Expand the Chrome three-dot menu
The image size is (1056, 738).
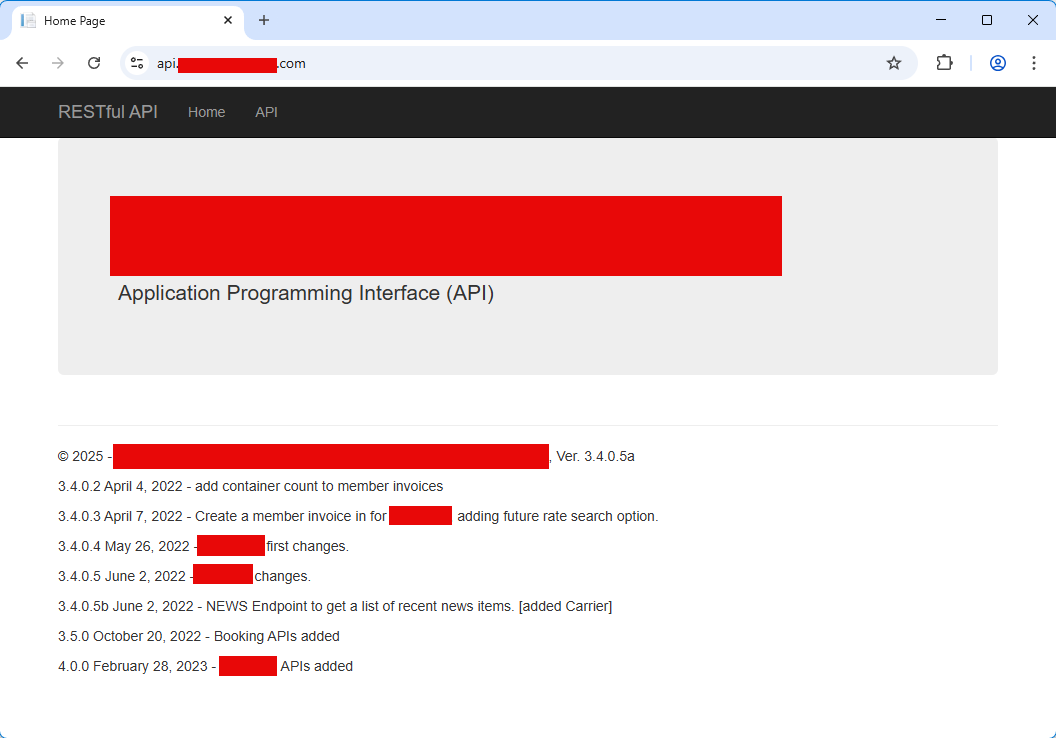pos(1033,63)
